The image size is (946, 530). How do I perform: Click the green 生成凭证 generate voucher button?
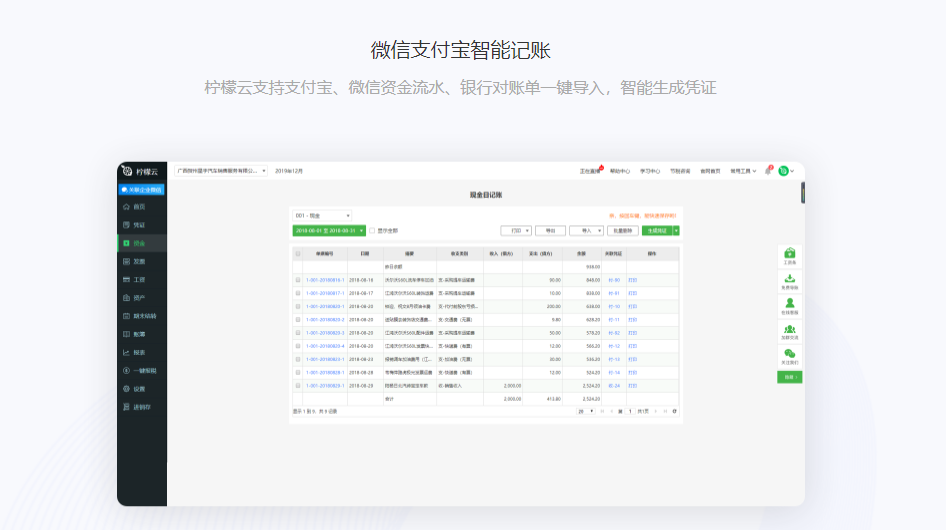point(658,231)
